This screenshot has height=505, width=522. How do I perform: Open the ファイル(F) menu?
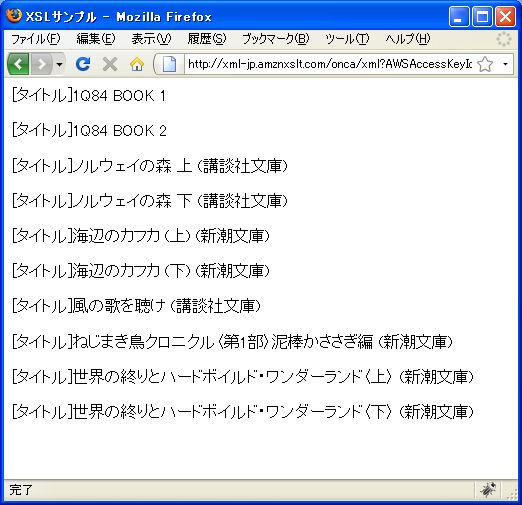point(36,39)
